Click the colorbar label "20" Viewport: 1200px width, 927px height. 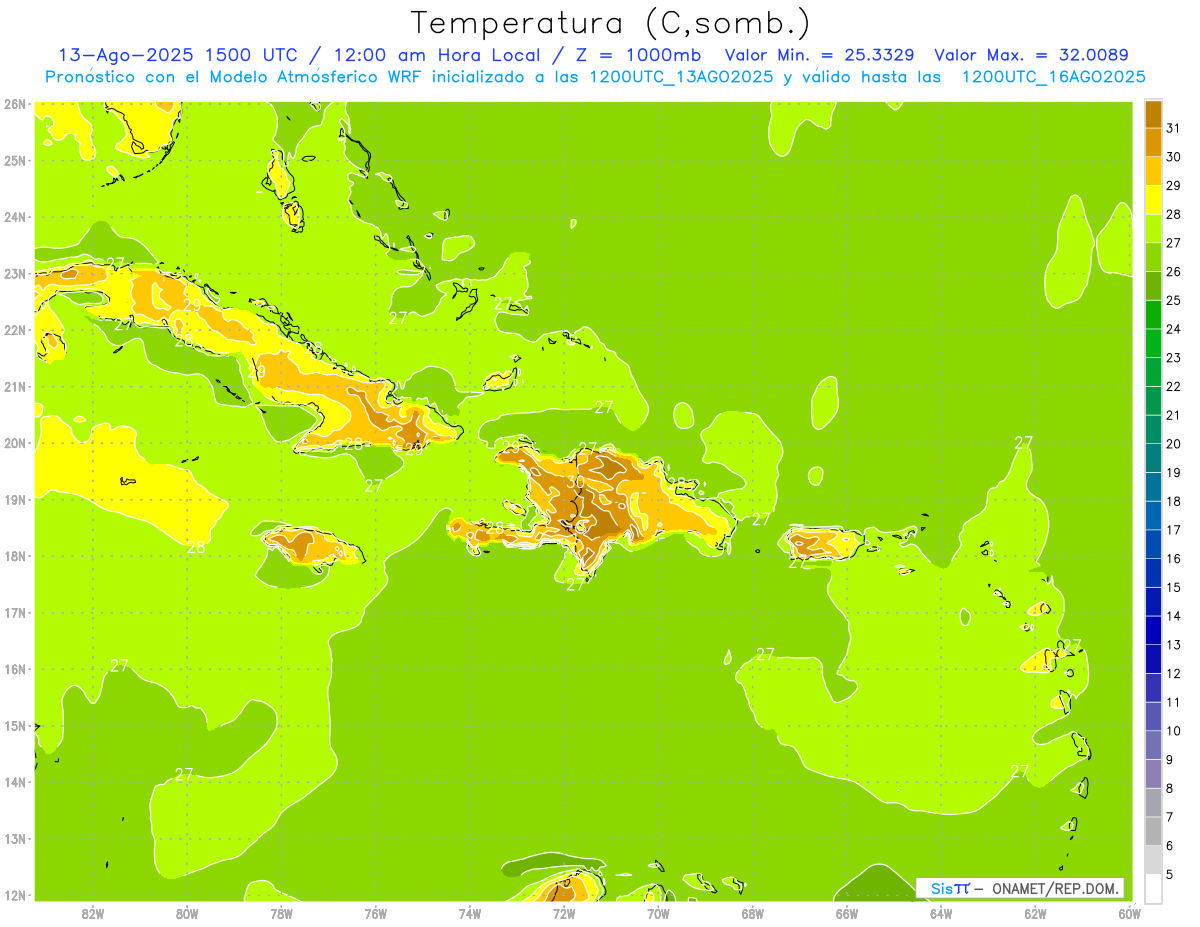click(1173, 444)
